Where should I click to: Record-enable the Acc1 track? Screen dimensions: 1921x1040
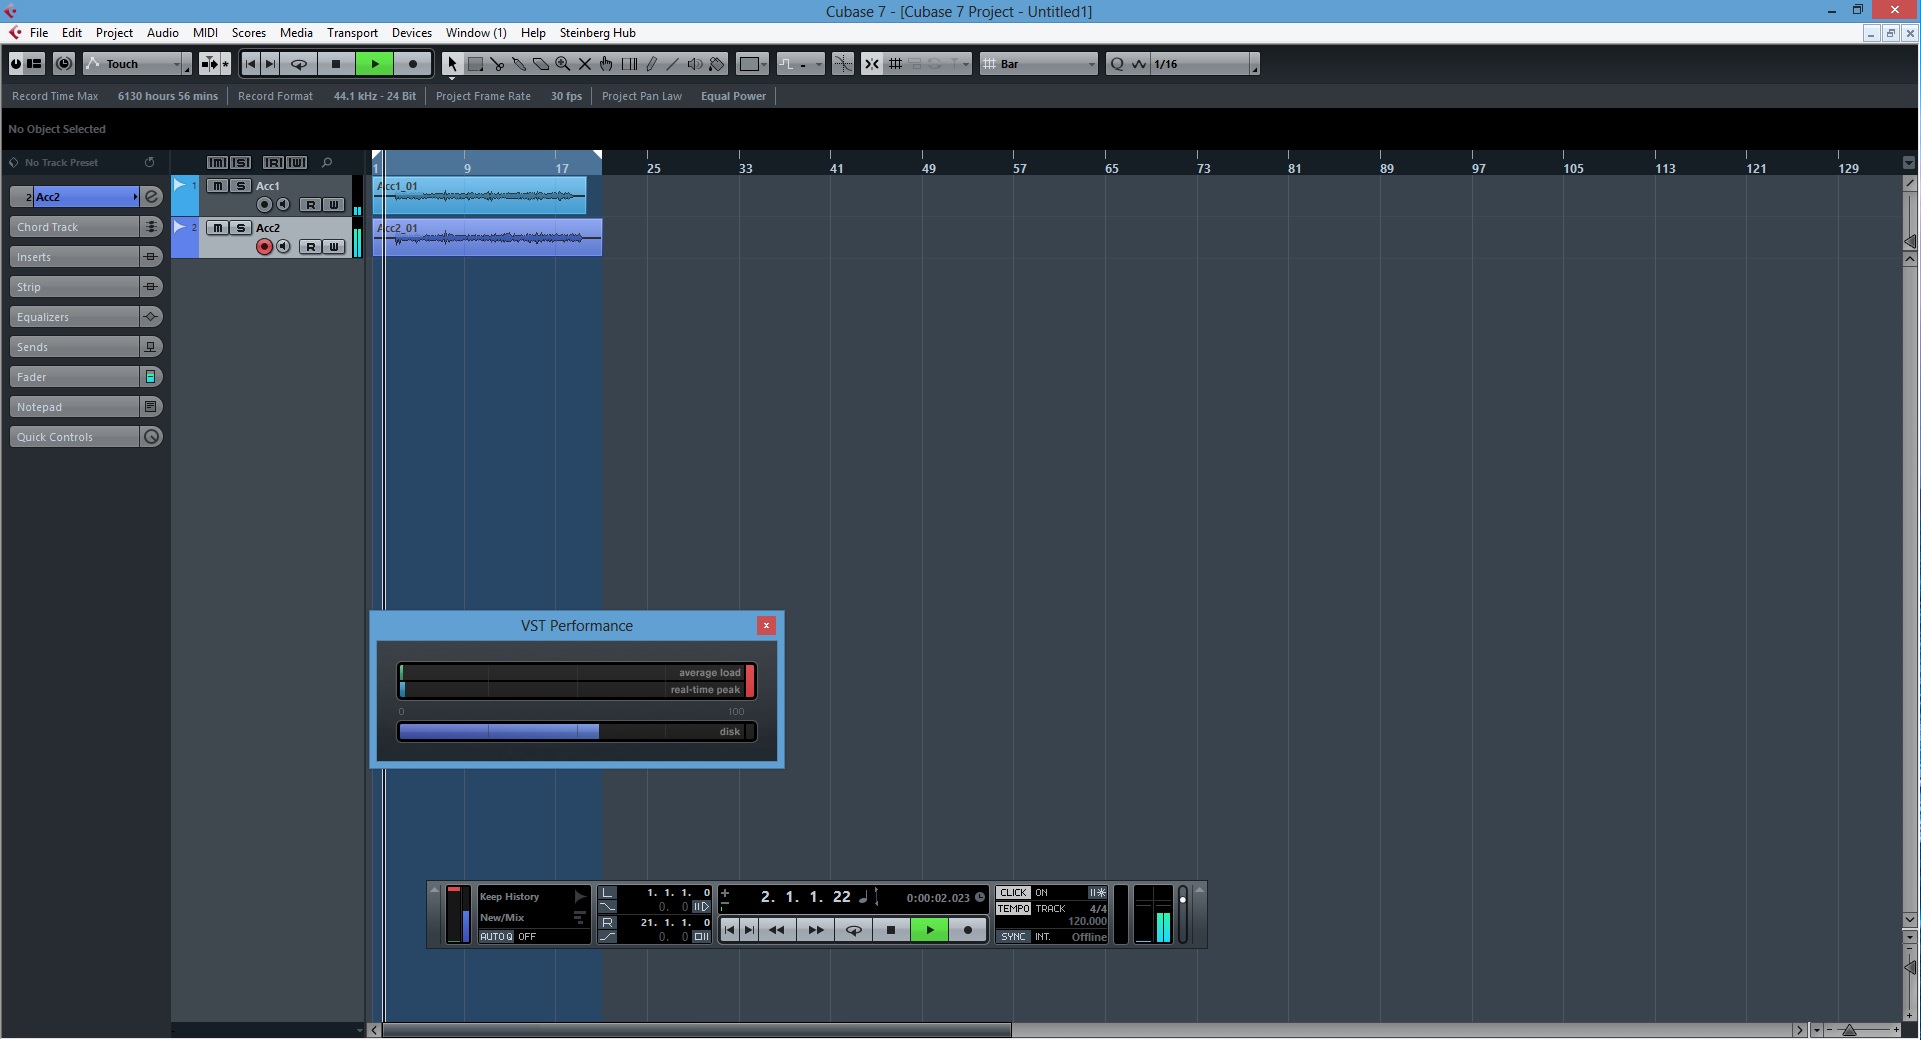(x=264, y=205)
